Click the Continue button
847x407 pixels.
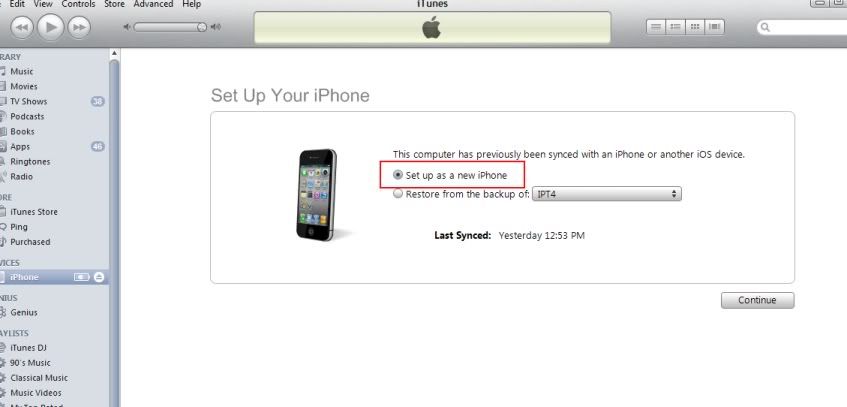point(757,301)
